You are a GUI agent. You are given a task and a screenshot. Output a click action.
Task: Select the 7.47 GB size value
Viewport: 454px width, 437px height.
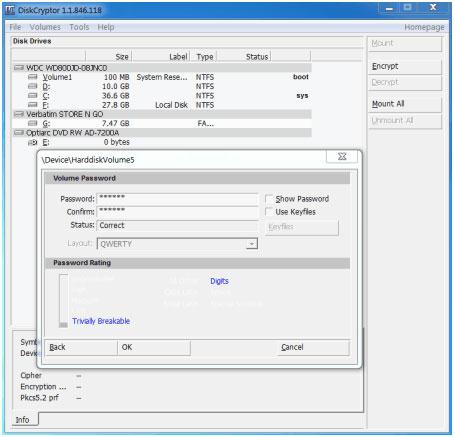(x=115, y=124)
